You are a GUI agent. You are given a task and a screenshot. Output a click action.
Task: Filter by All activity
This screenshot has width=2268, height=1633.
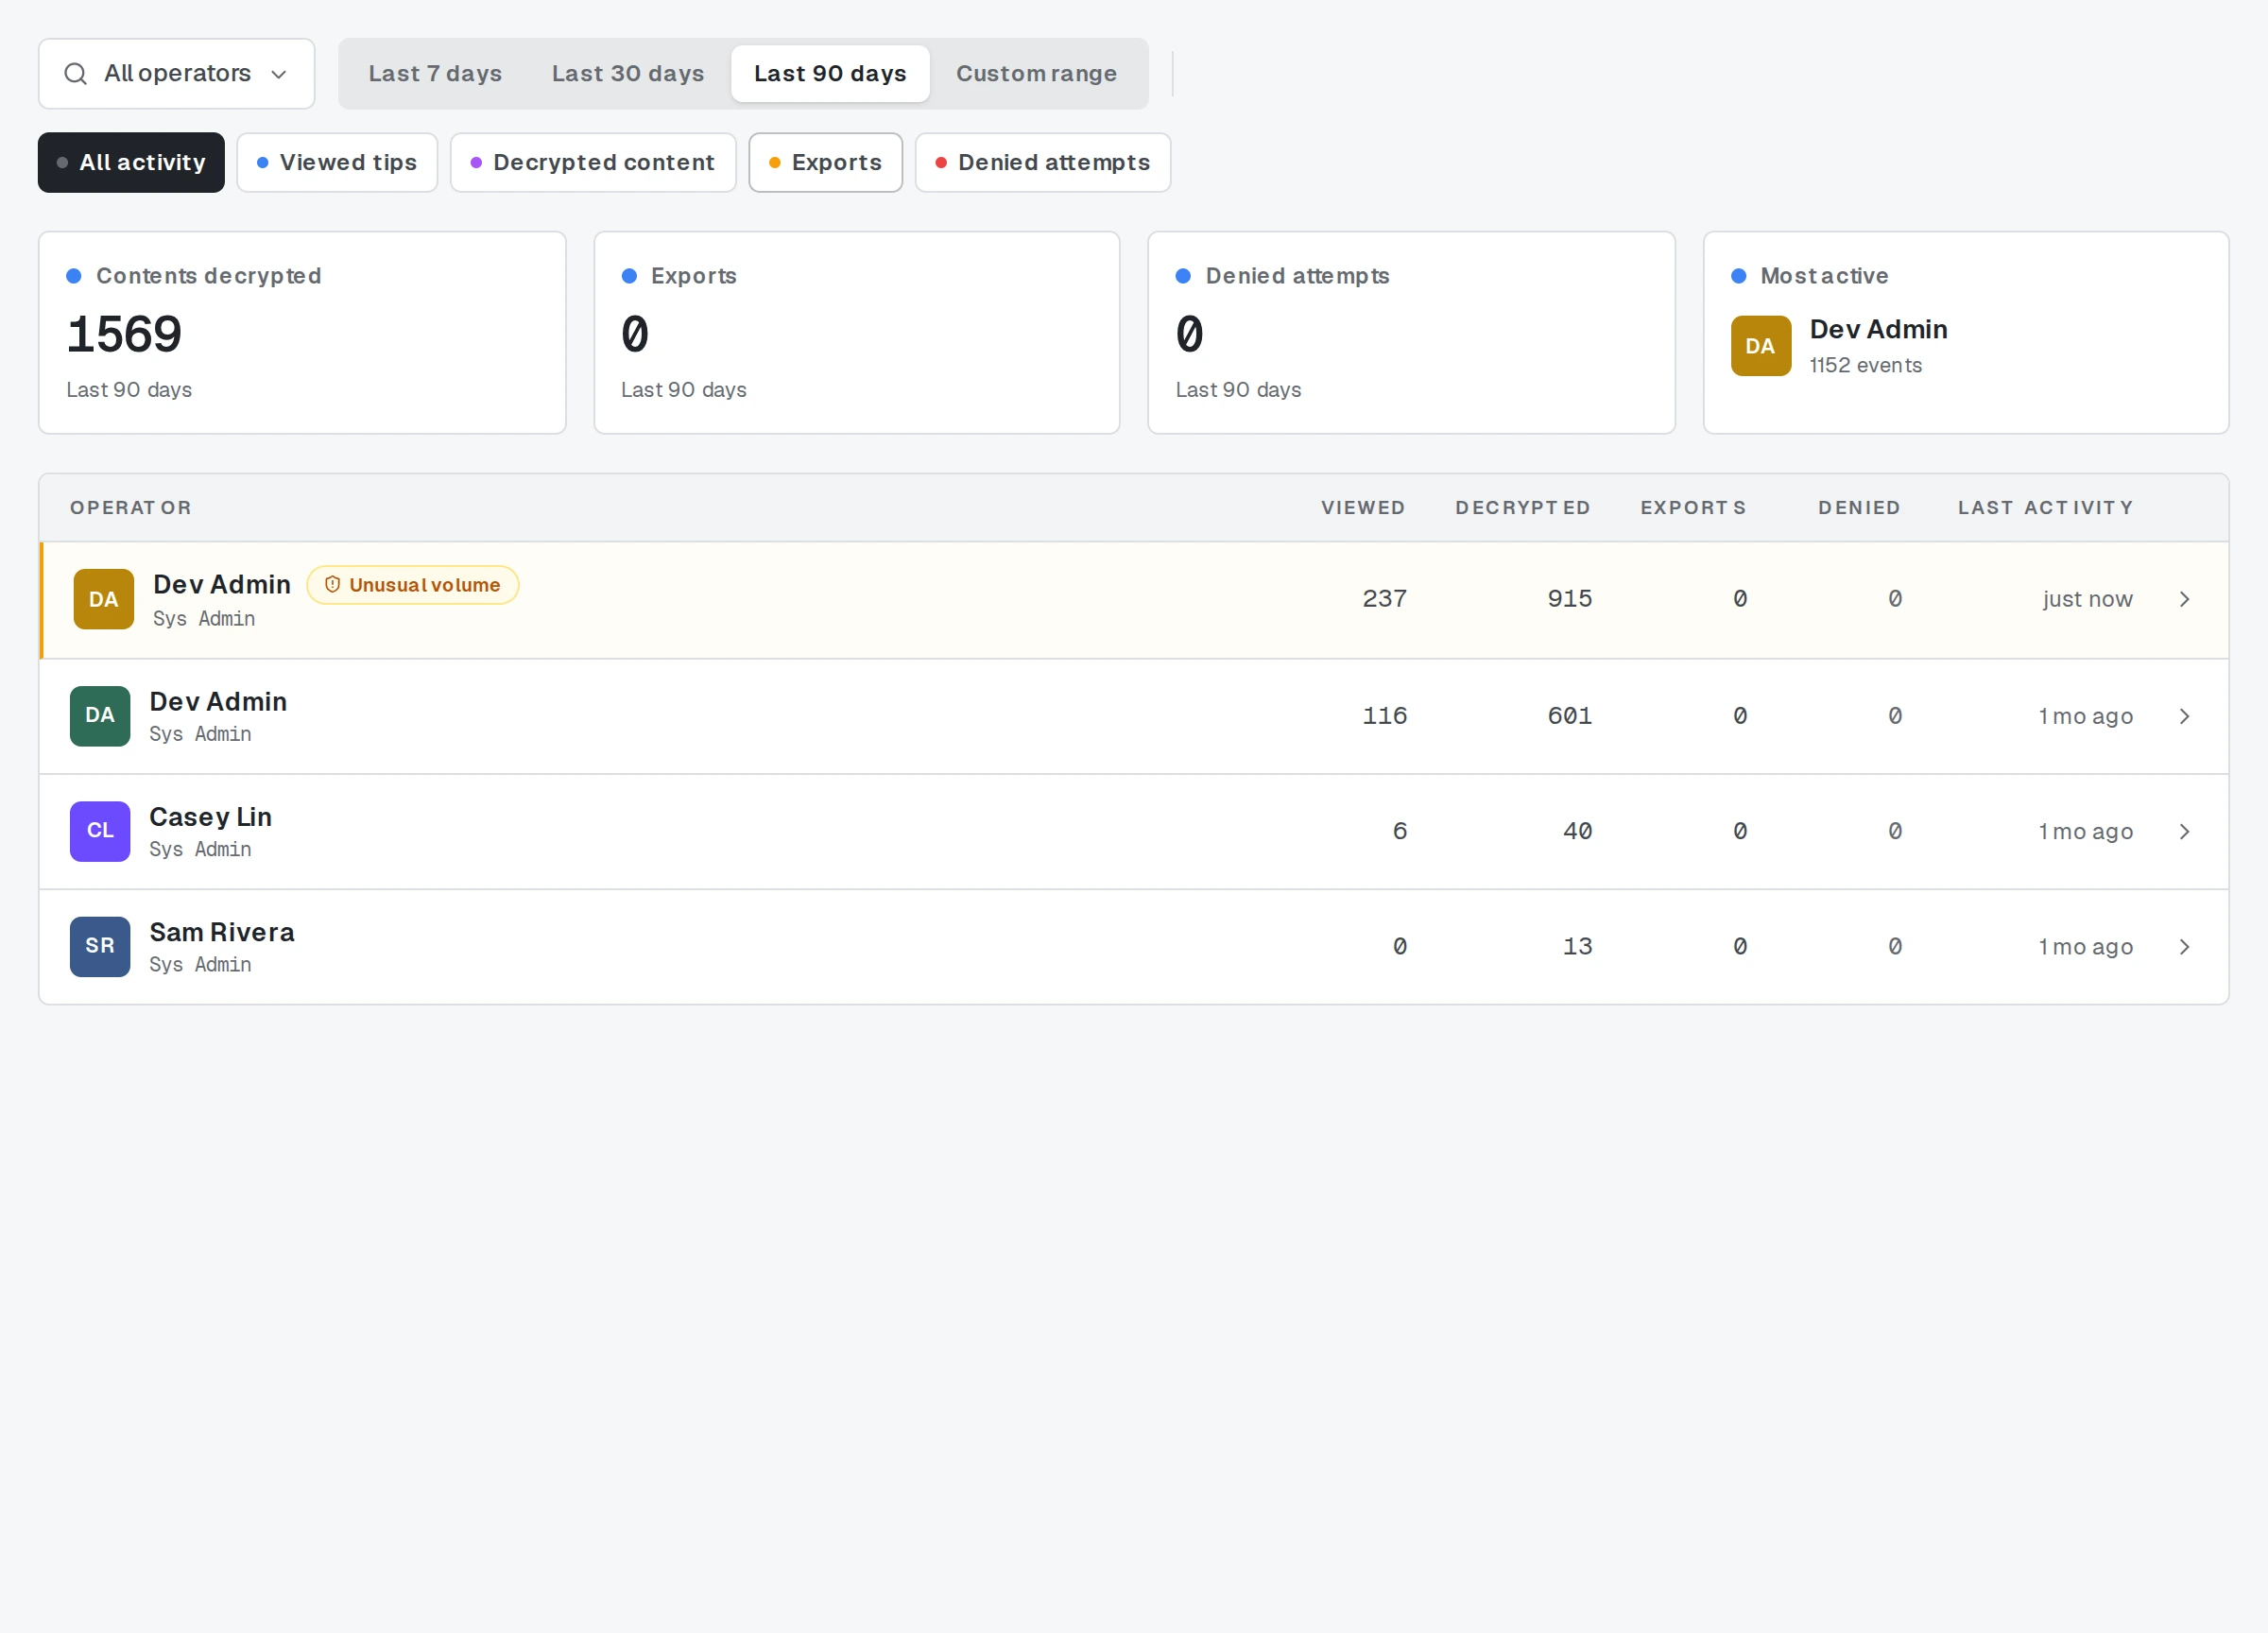(x=131, y=163)
